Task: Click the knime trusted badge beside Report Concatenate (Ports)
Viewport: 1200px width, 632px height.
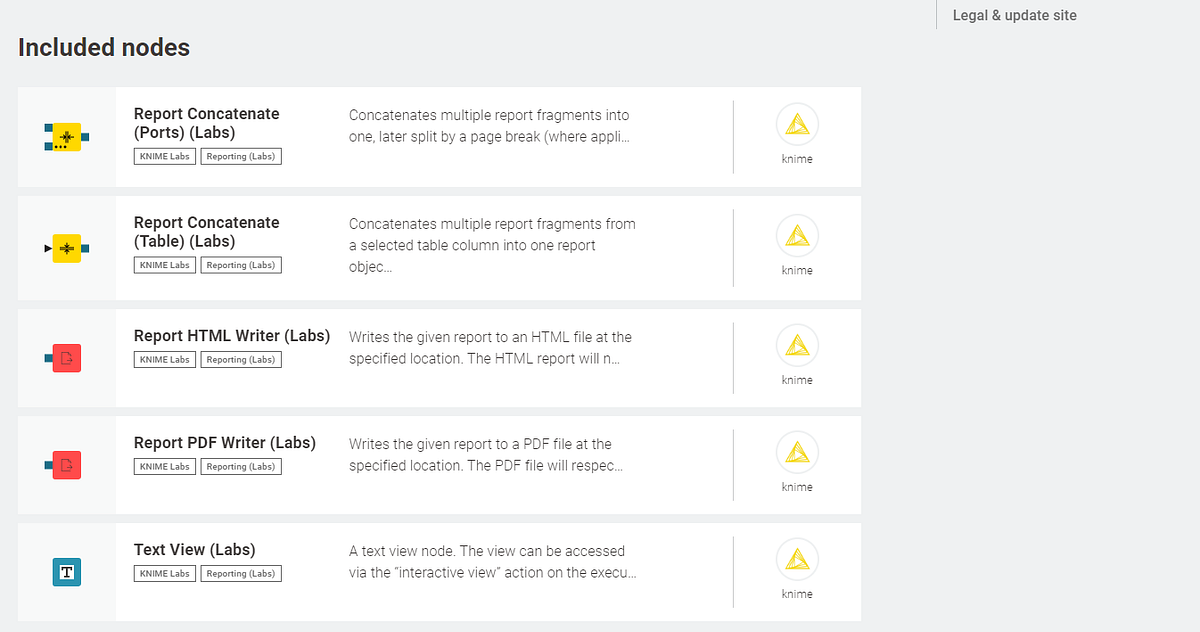Action: pos(797,124)
